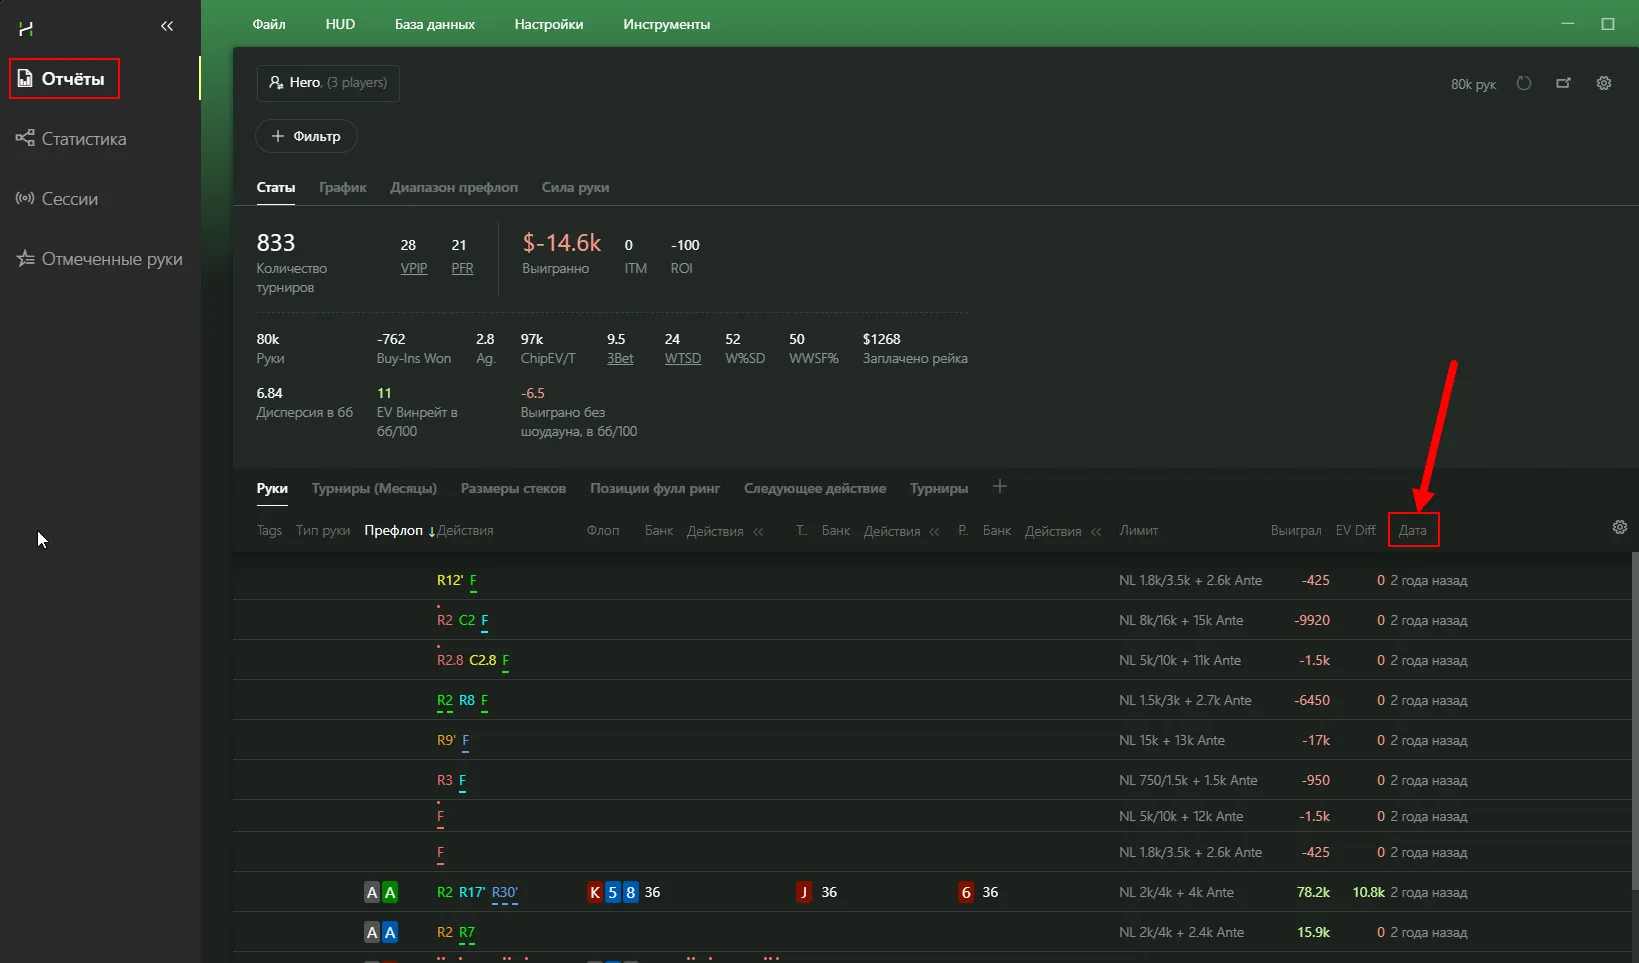This screenshot has width=1639, height=963.
Task: Click the refresh icon next to 80k рук
Action: click(x=1524, y=84)
